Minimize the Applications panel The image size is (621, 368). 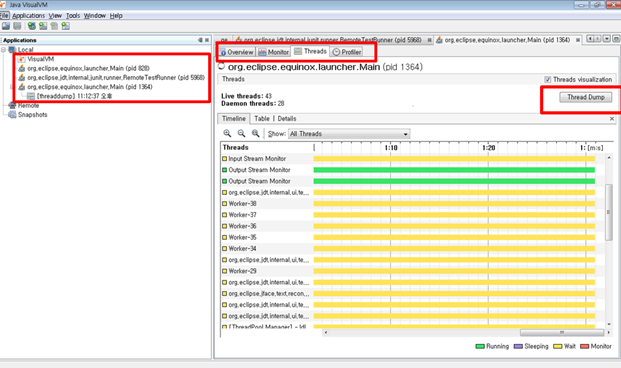click(200, 40)
